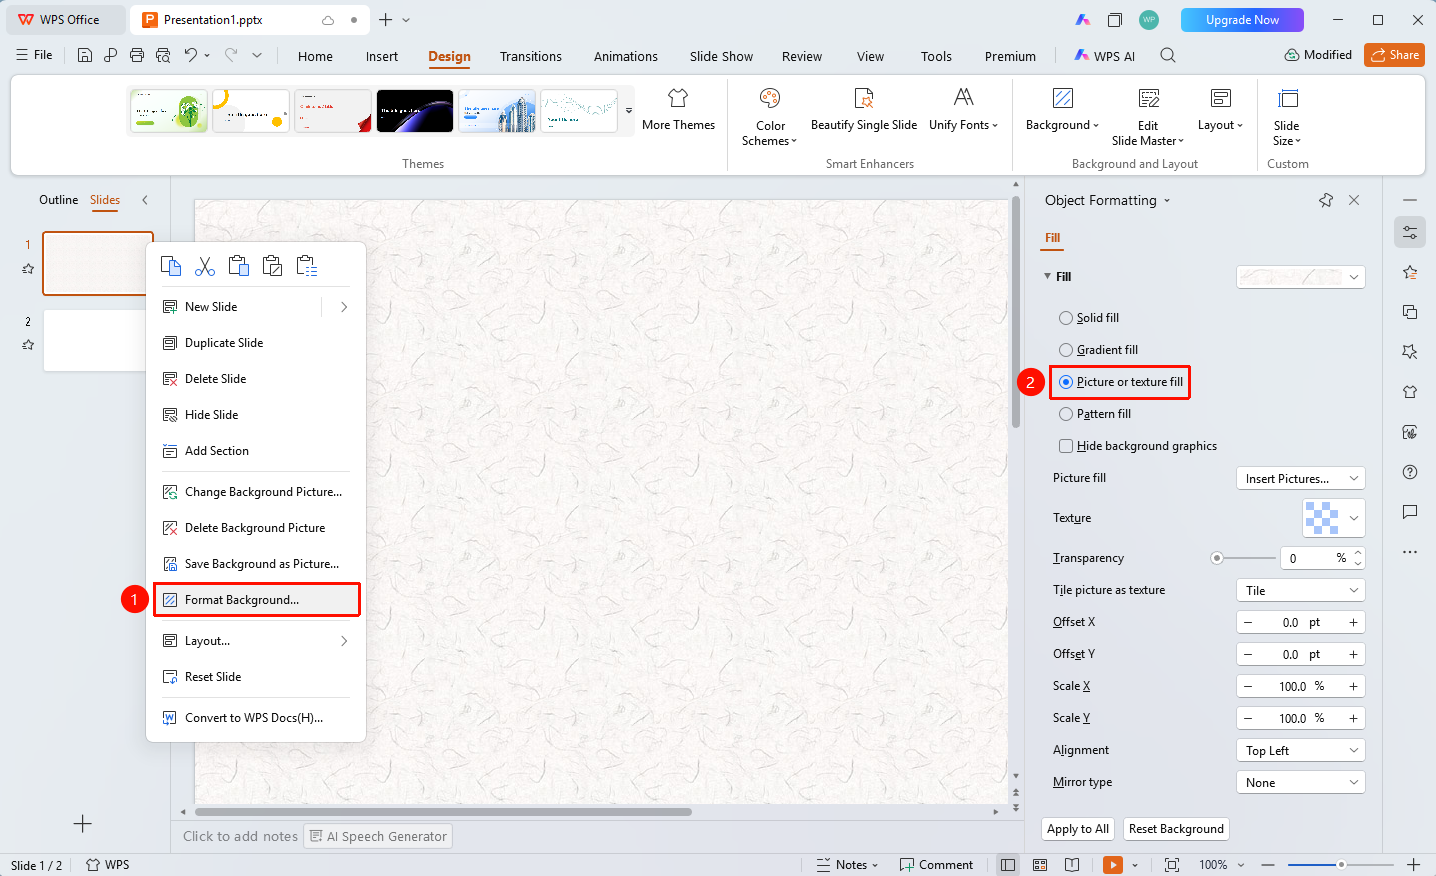Open Insert Pictures dropdown for Picture fill
This screenshot has height=876, width=1436.
[1301, 479]
